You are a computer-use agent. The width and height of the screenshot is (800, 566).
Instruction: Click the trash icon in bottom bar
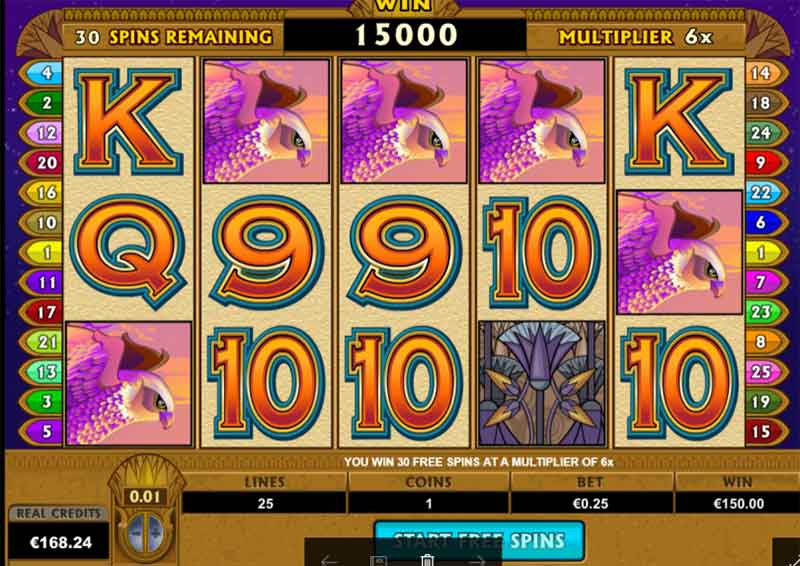point(428,560)
